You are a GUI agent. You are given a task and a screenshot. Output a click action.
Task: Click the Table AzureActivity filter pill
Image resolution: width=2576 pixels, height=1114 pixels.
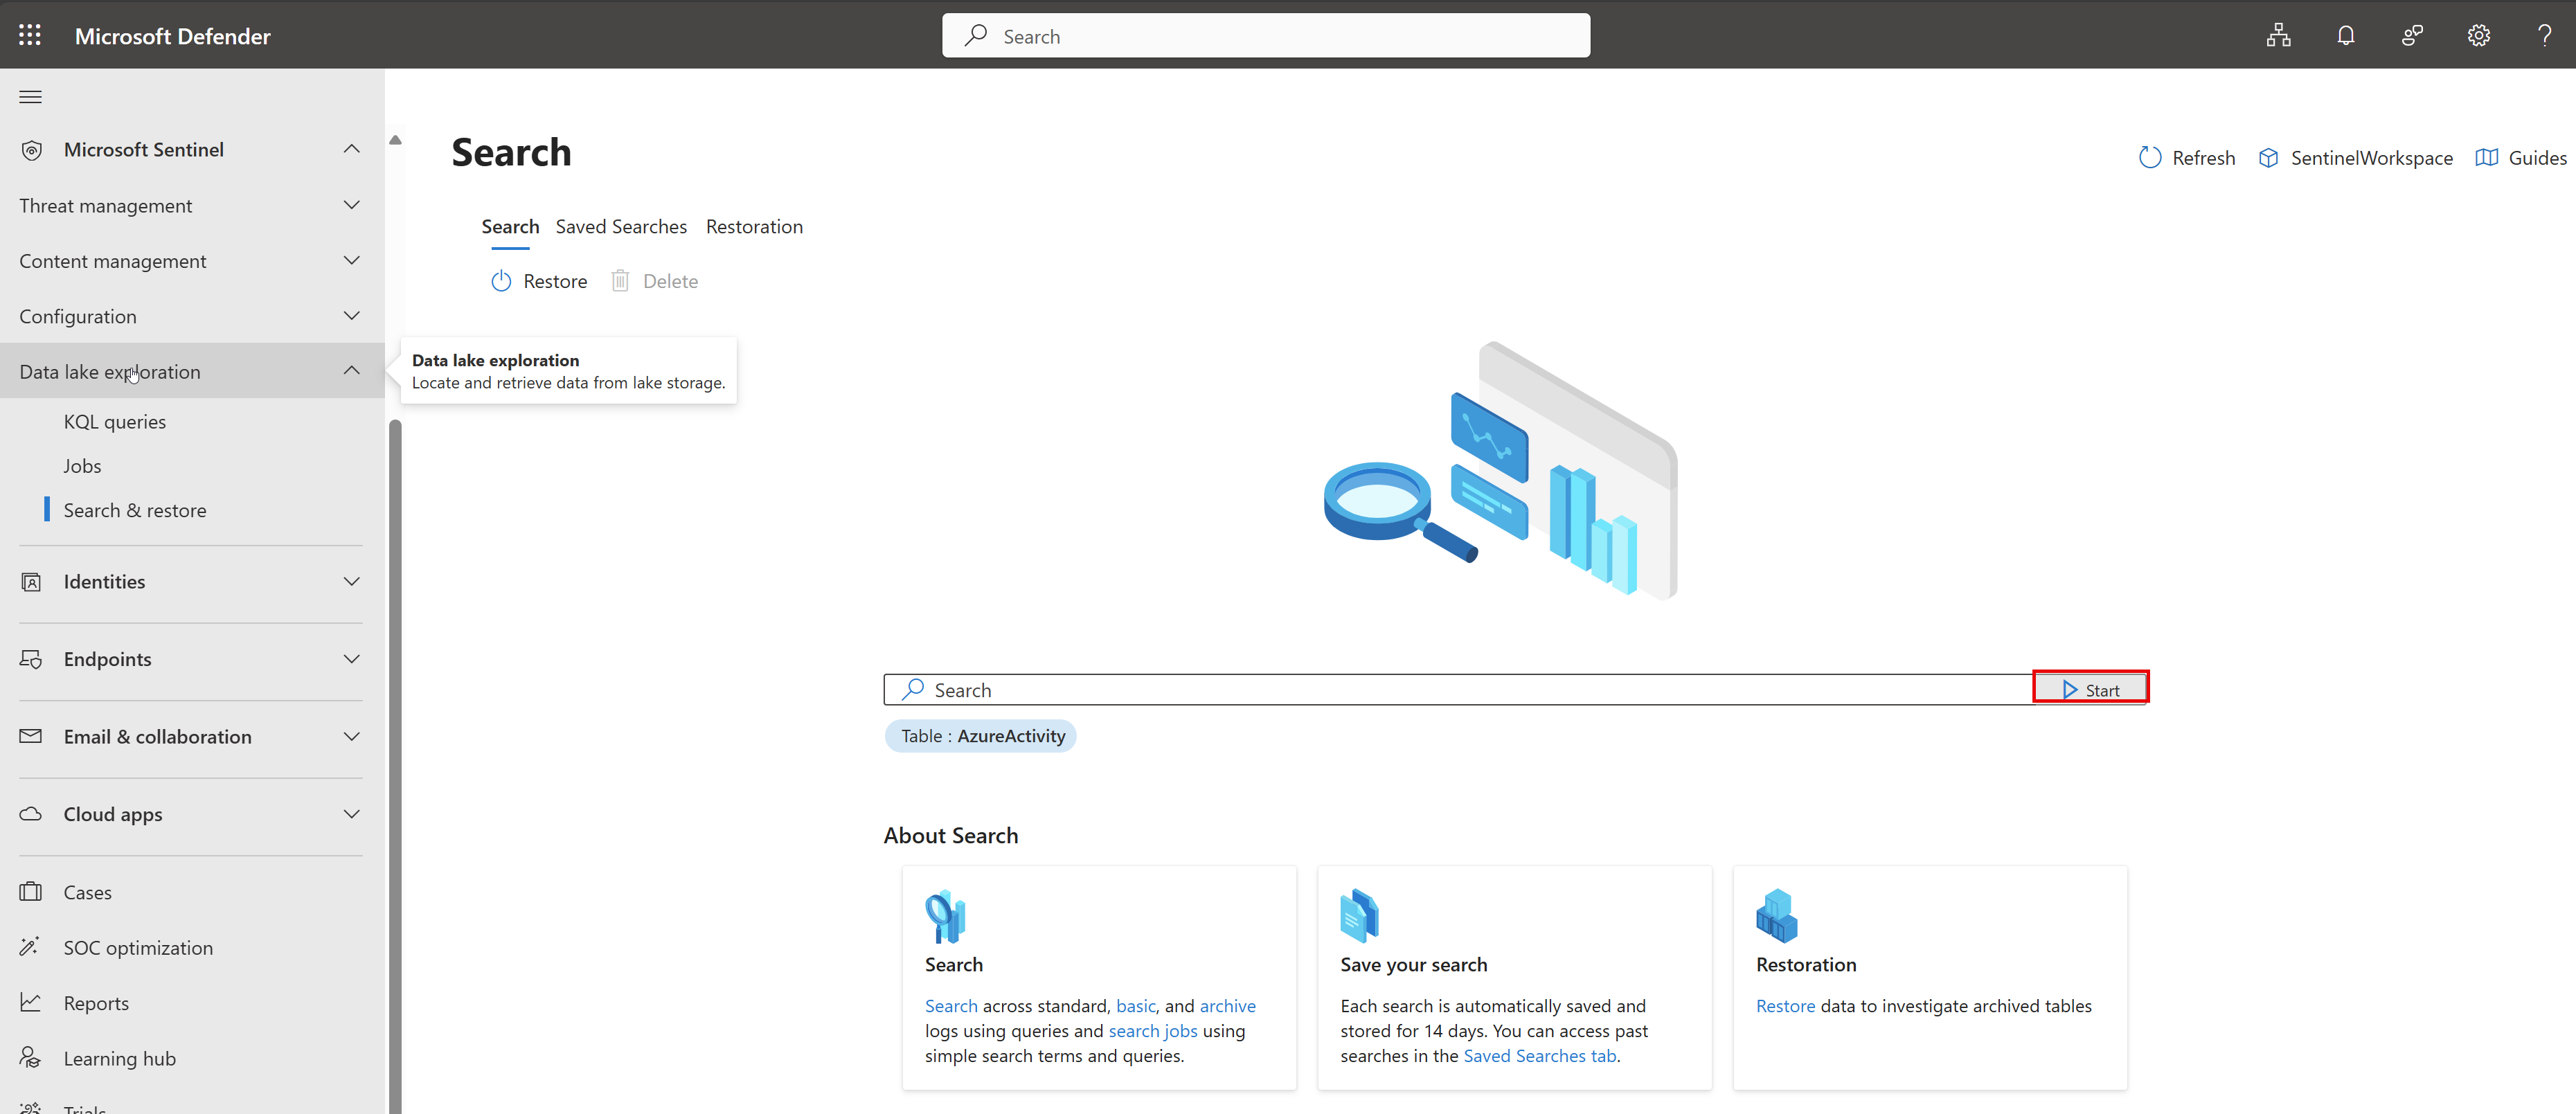point(980,736)
